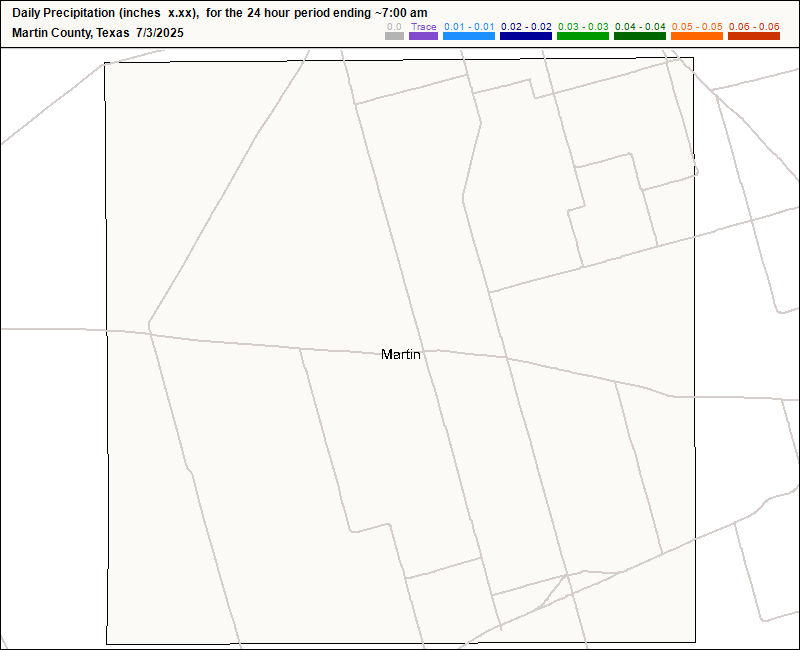Viewport: 800px width, 650px height.
Task: Click the purple Trace legend swatch
Action: click(423, 36)
